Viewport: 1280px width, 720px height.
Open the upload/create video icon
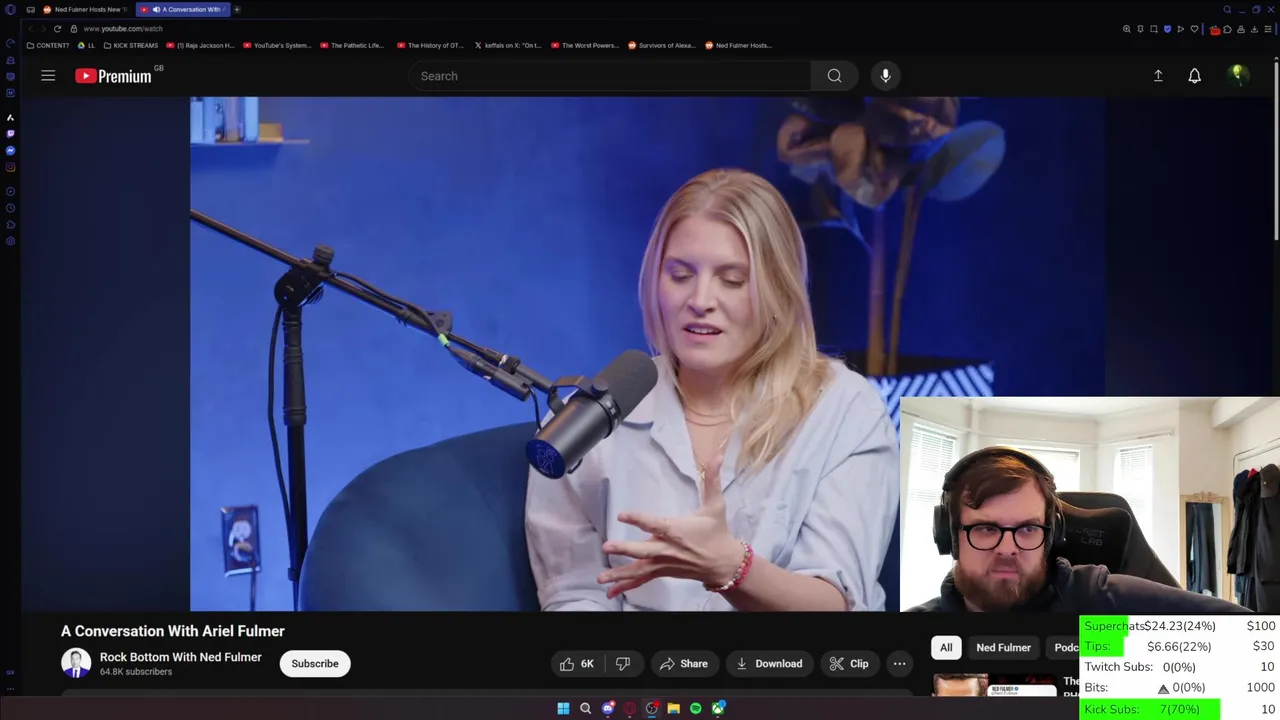click(x=1158, y=76)
